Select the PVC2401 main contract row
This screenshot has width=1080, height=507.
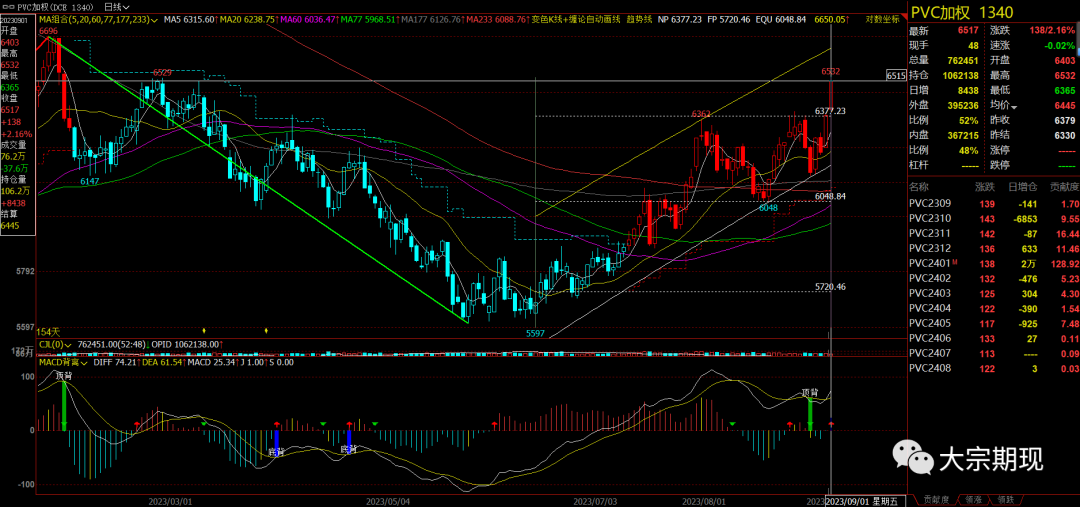(x=993, y=264)
